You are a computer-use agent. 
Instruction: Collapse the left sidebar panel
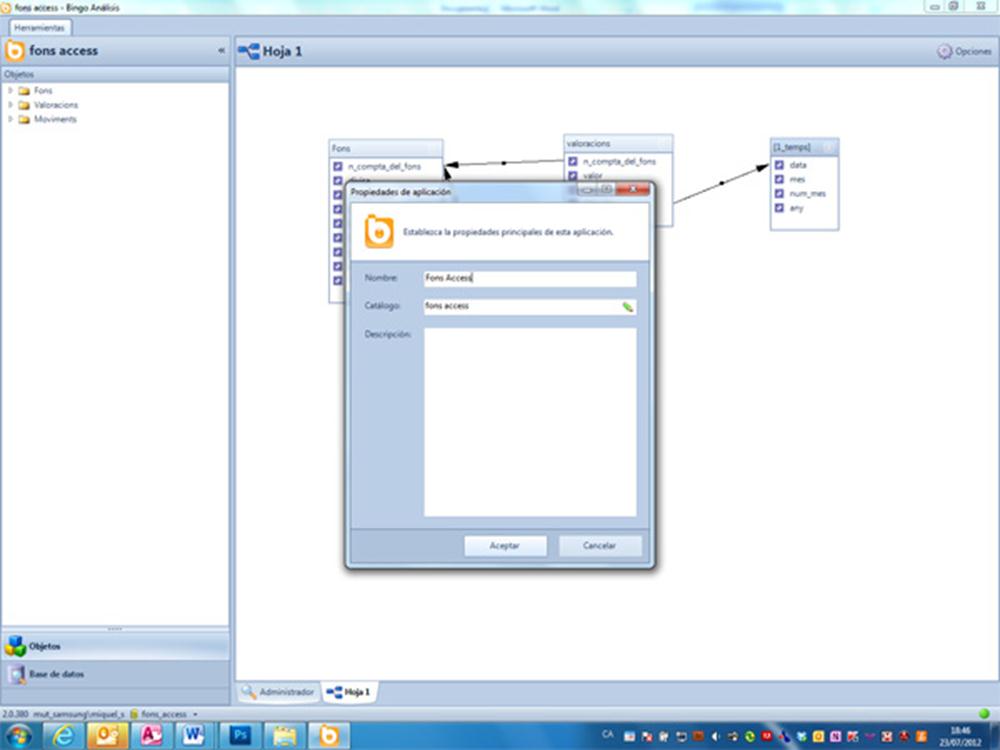221,51
